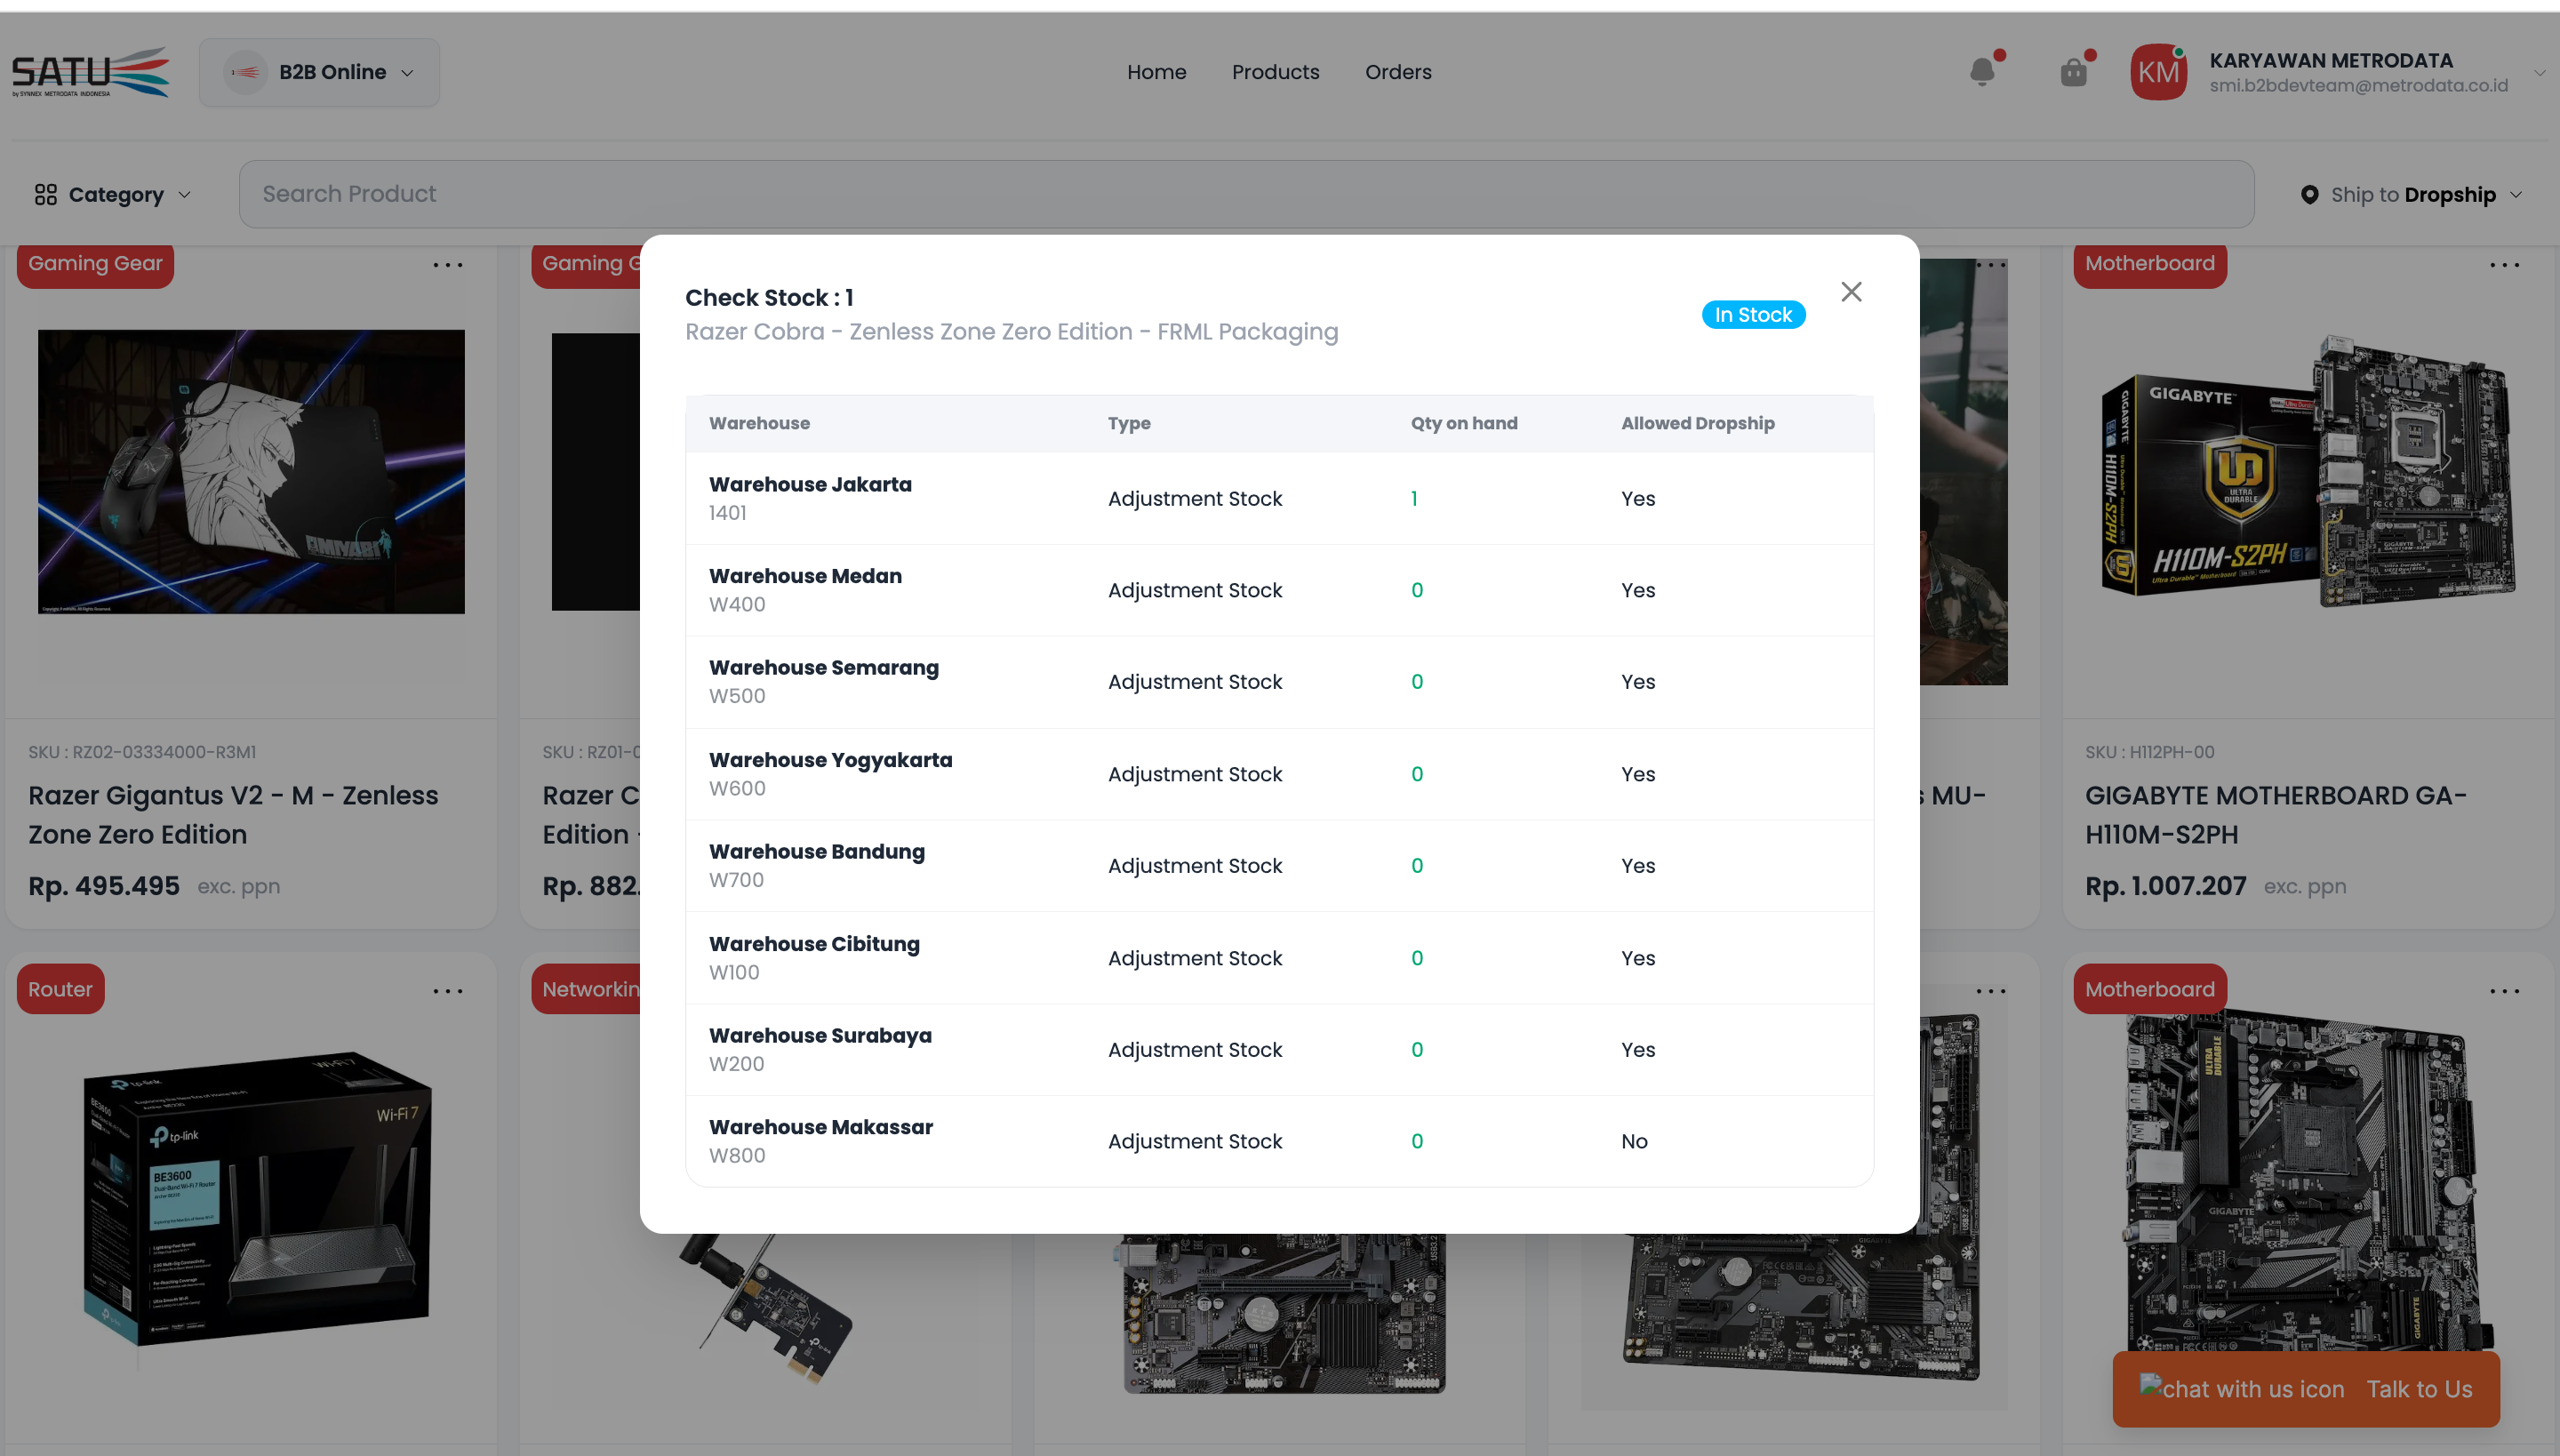
Task: Click the Razer Gigantus V2 product image
Action: pyautogui.click(x=251, y=471)
